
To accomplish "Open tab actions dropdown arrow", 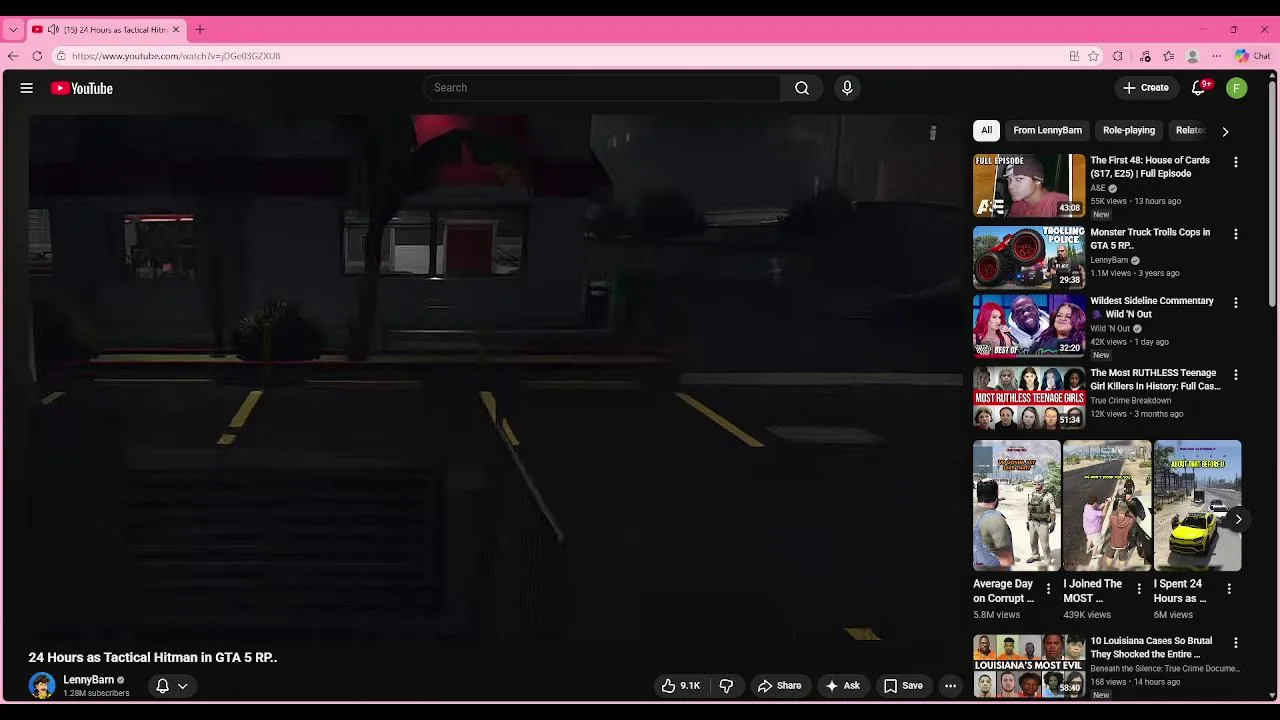I will pos(13,30).
